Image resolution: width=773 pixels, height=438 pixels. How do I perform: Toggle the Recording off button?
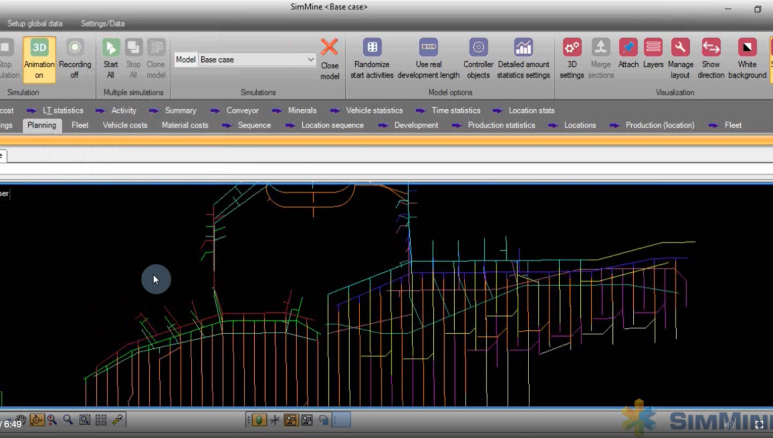[75, 59]
